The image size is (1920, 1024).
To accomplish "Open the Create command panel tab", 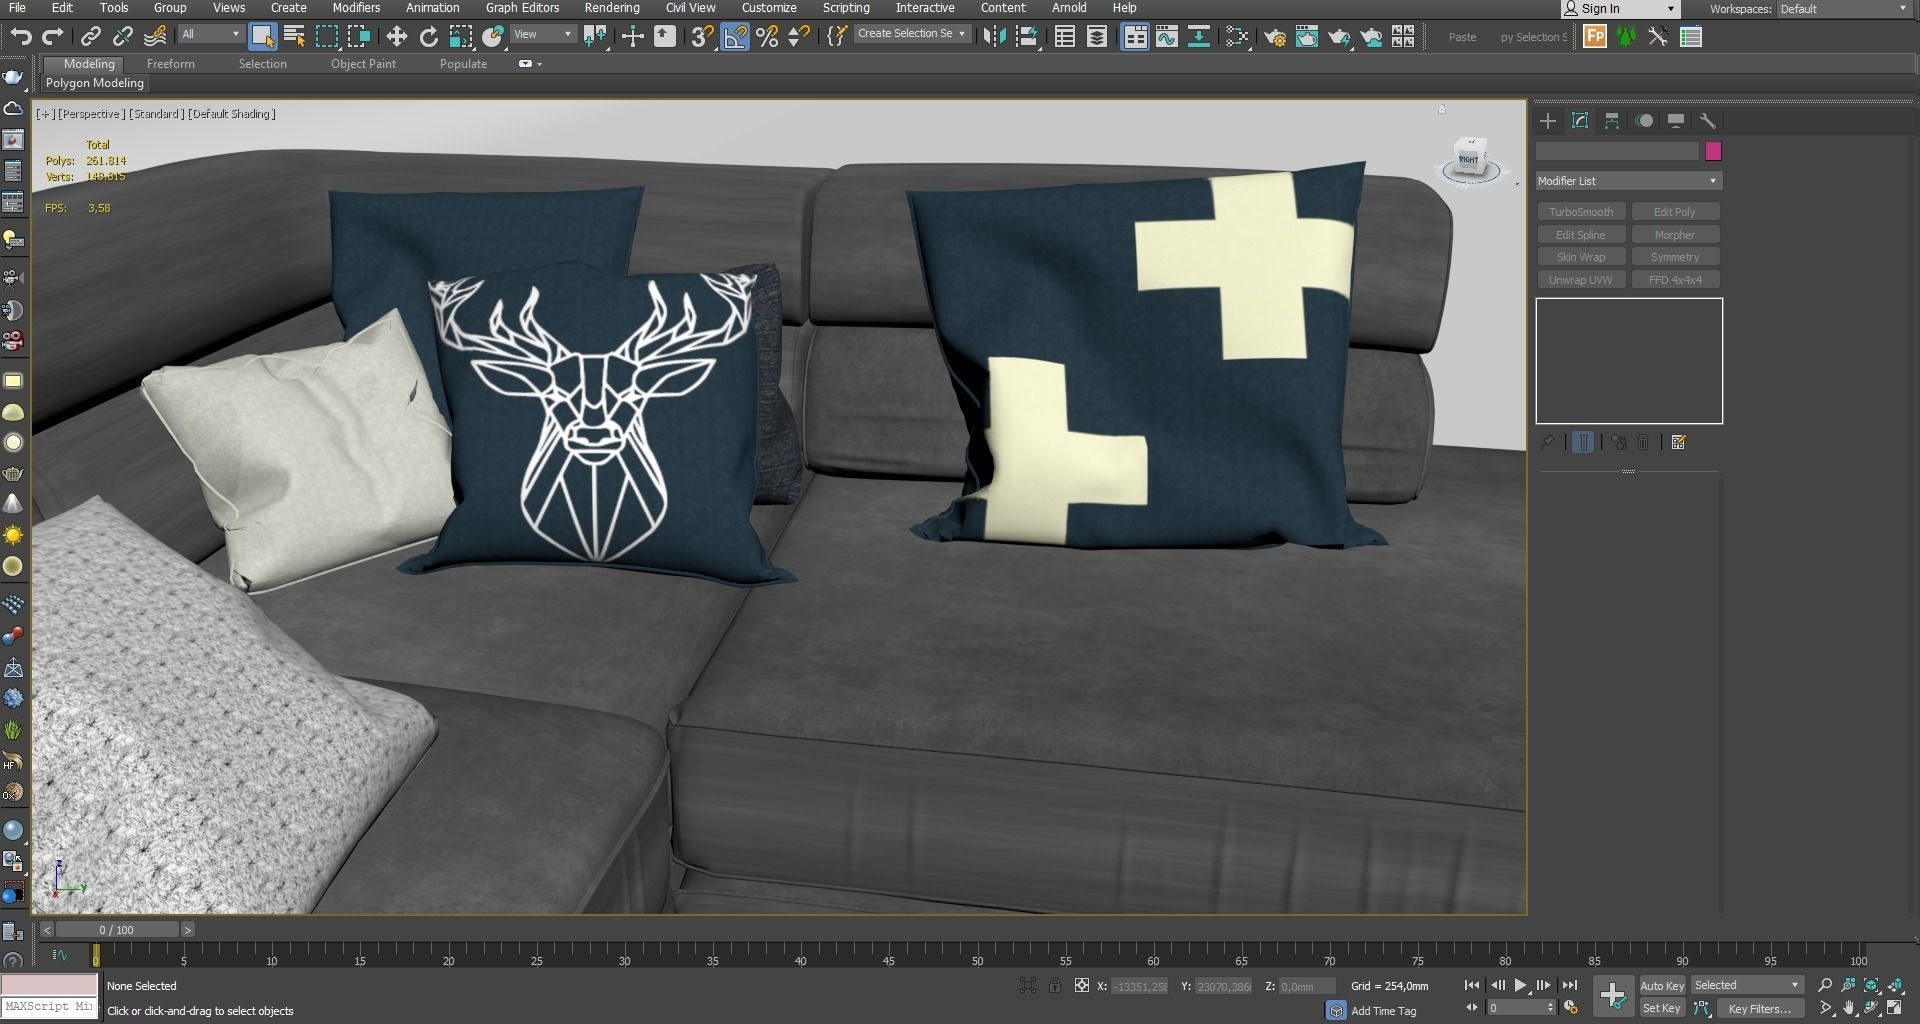I will click(x=1548, y=121).
